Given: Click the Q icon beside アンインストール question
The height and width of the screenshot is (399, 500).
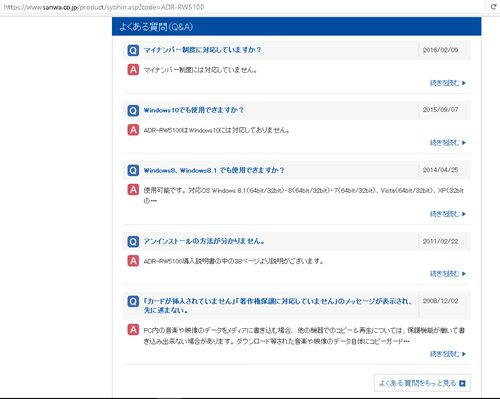Looking at the screenshot, I should coord(133,241).
